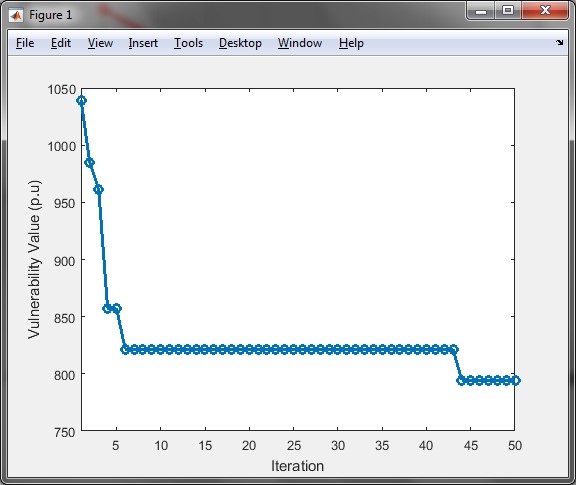The image size is (576, 485).
Task: Click the y-axis tick label 800
Action: [x=65, y=375]
